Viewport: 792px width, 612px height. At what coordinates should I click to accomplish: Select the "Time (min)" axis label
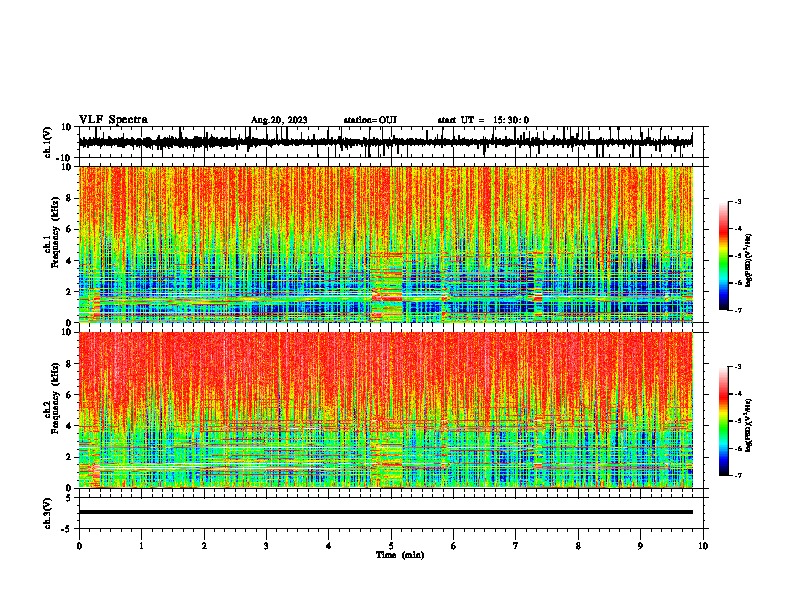(400, 555)
